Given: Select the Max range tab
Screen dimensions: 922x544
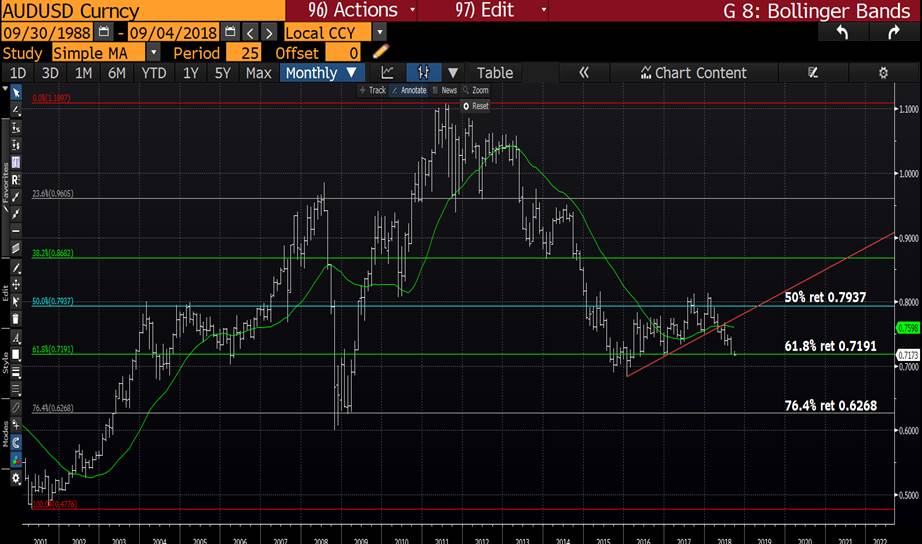Looking at the screenshot, I should pos(259,73).
